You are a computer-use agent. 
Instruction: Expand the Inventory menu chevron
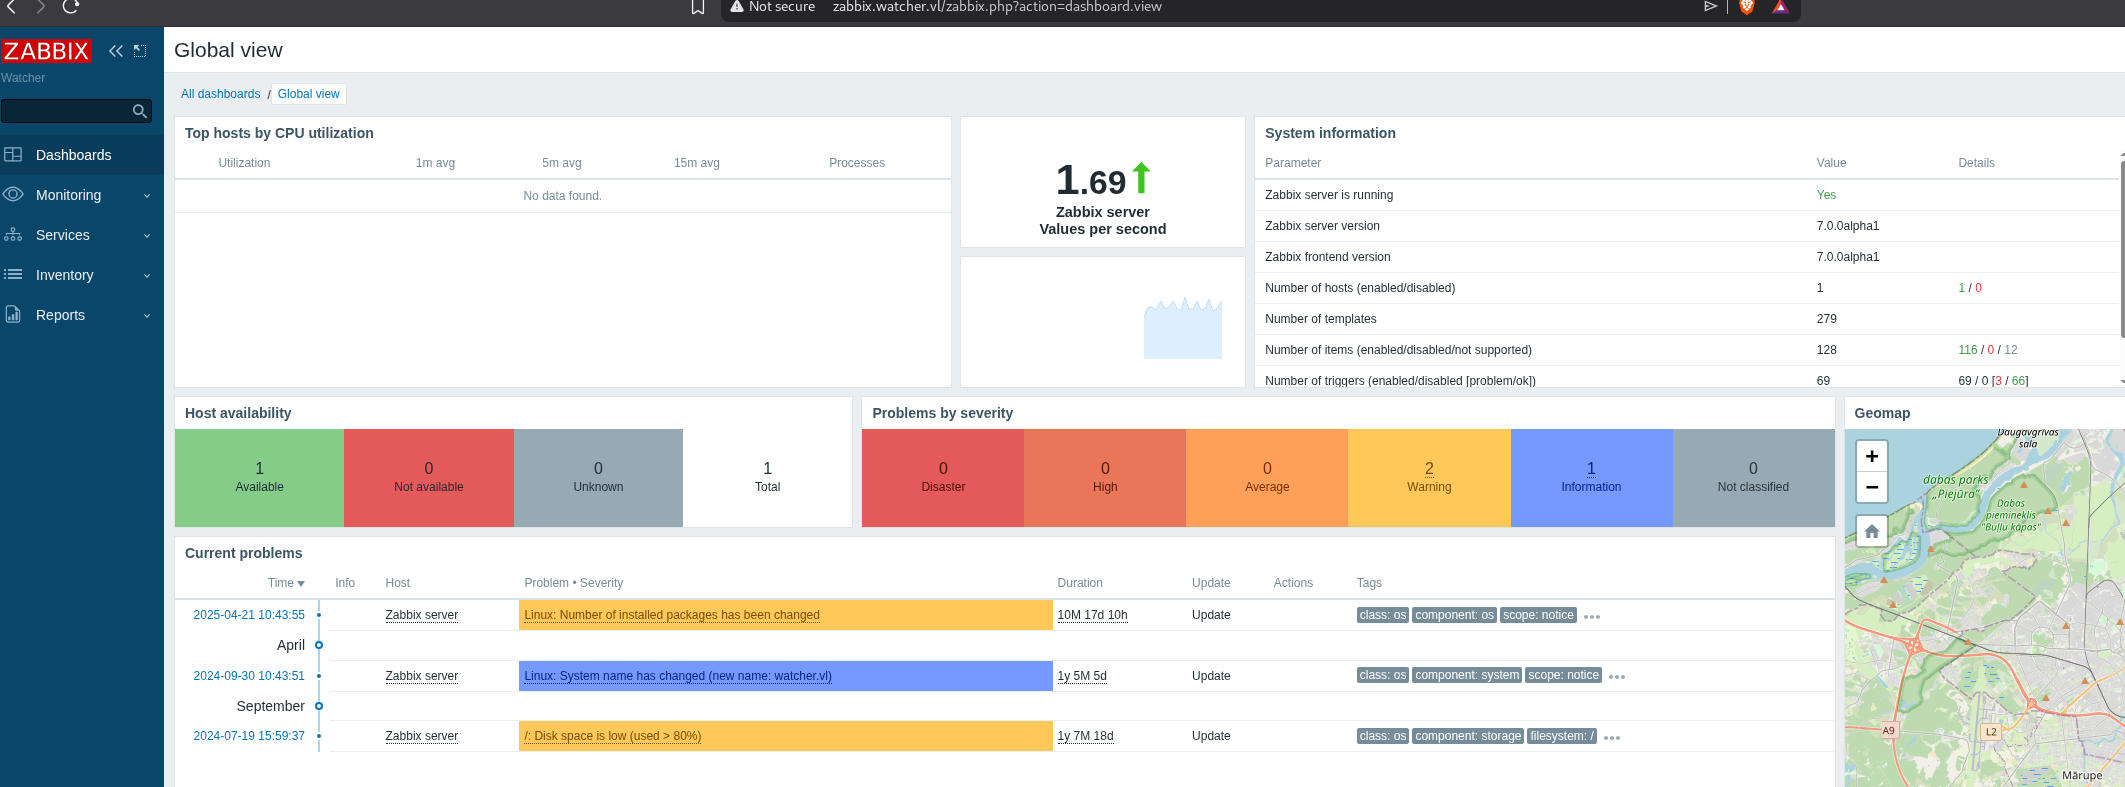point(147,276)
